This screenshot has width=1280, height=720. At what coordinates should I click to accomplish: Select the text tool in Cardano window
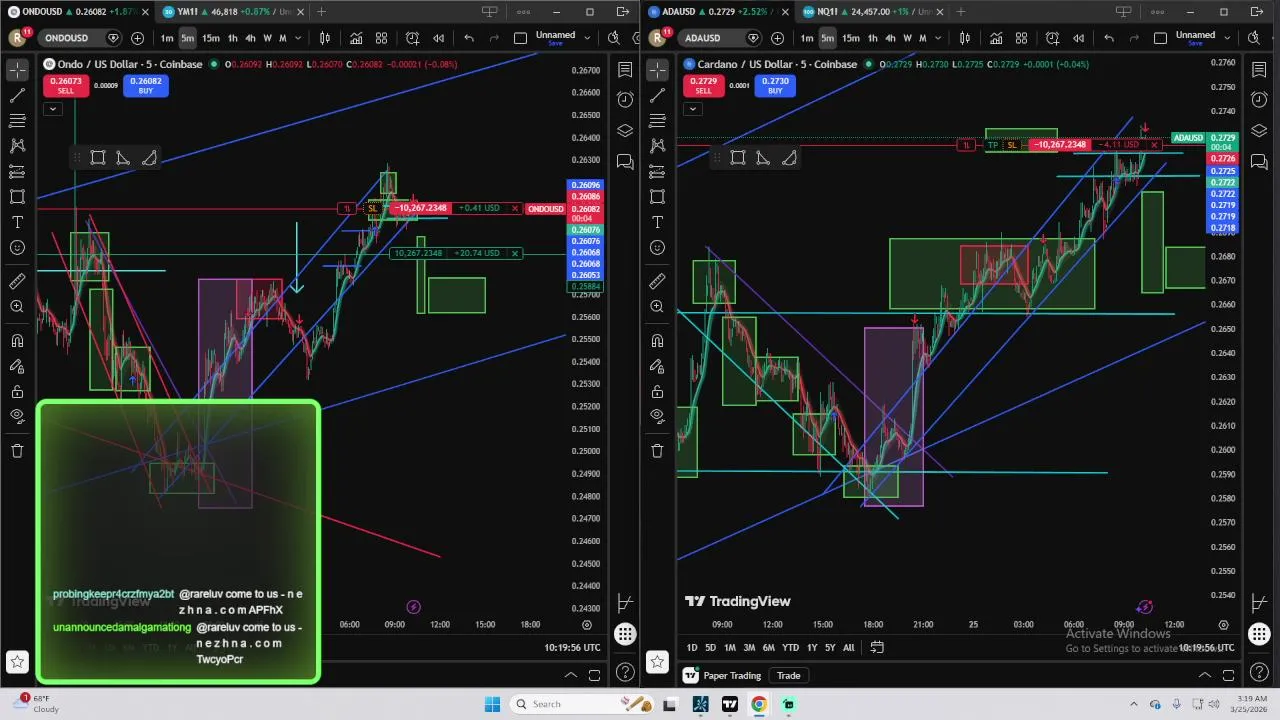657,222
